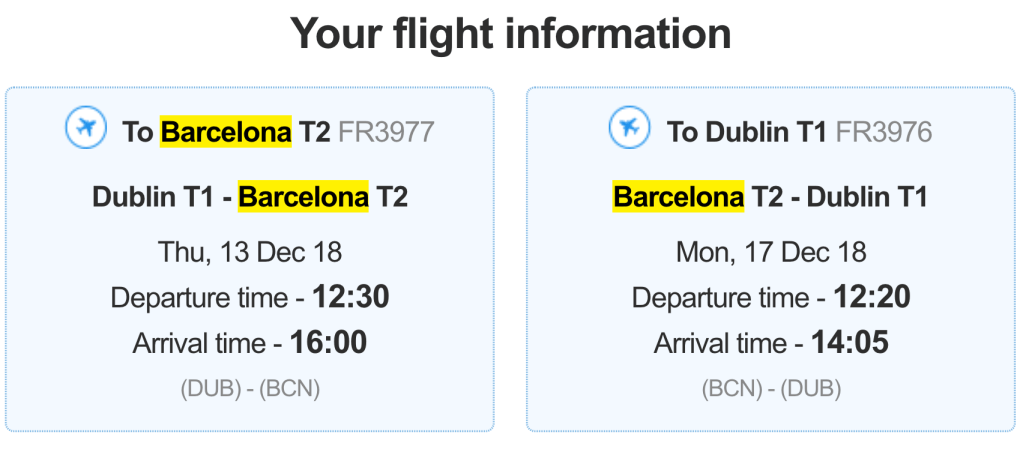Select flight number FR3977
The image size is (1023, 449).
point(386,132)
